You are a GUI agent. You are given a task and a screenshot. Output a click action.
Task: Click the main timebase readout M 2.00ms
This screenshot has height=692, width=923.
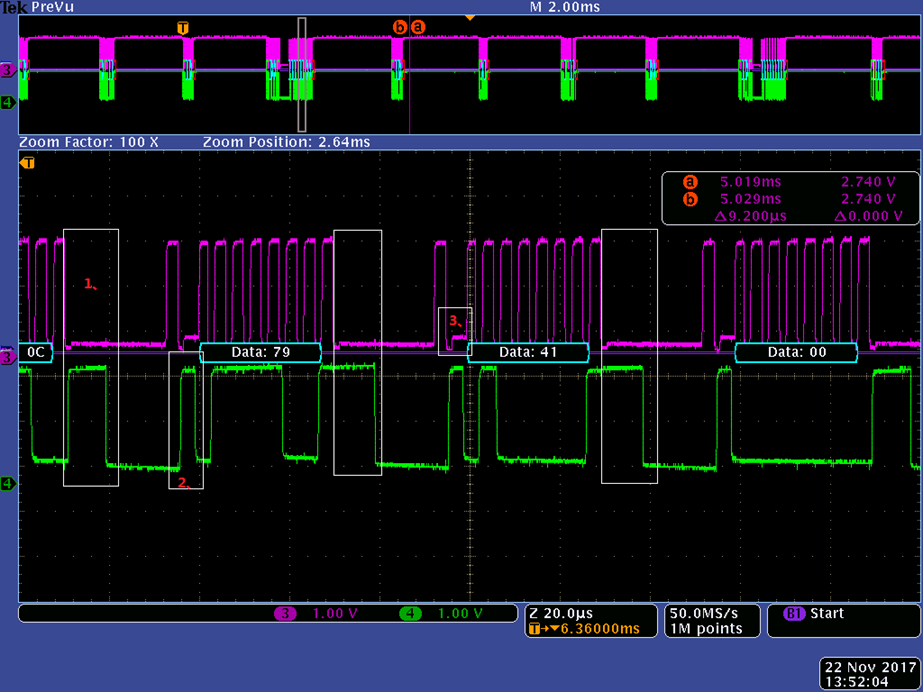click(565, 7)
